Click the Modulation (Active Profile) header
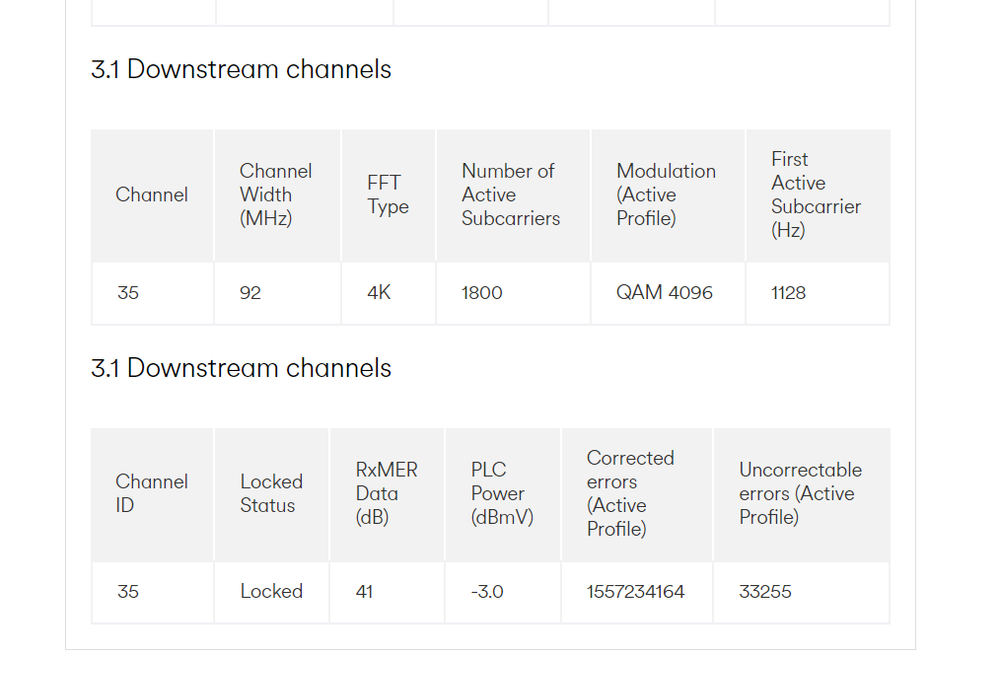This screenshot has height=673, width=999. [x=666, y=194]
